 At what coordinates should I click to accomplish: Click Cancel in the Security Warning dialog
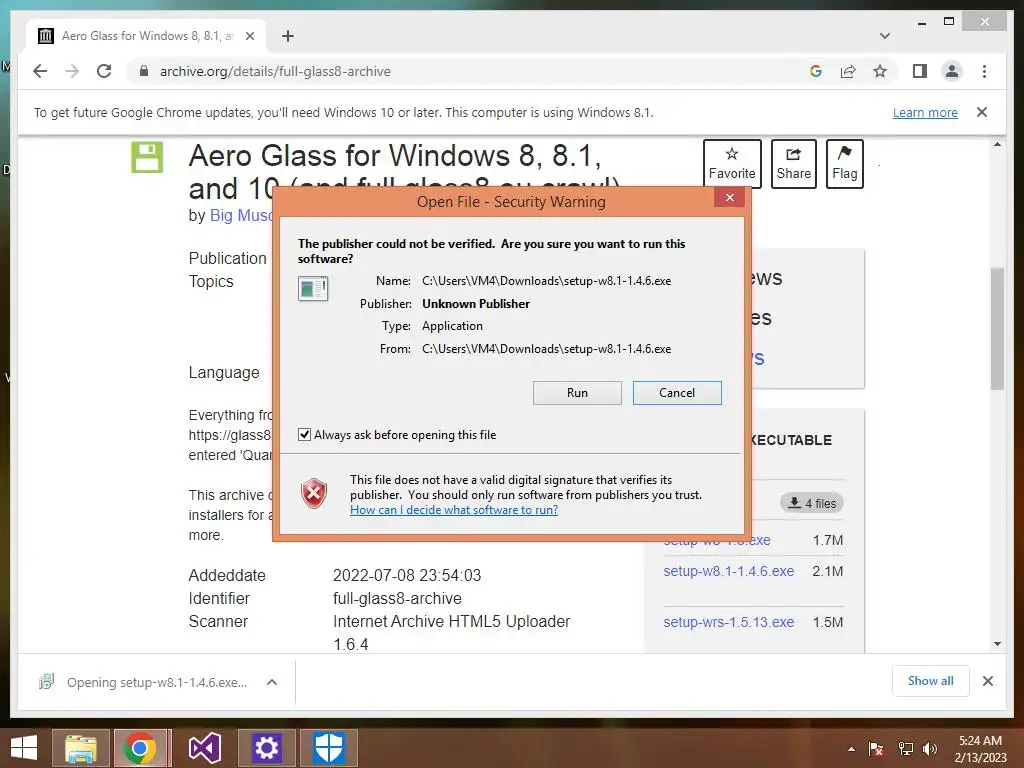pos(677,392)
